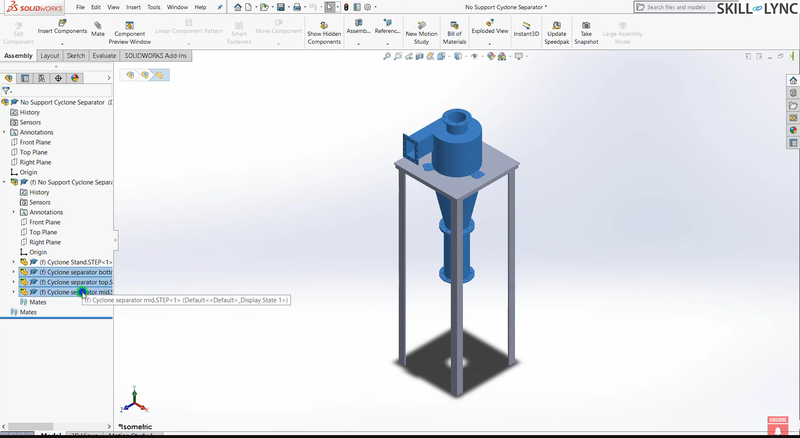Select the SOLIDWORKS Add-Ins tab
The image size is (800, 438).
pyautogui.click(x=156, y=56)
